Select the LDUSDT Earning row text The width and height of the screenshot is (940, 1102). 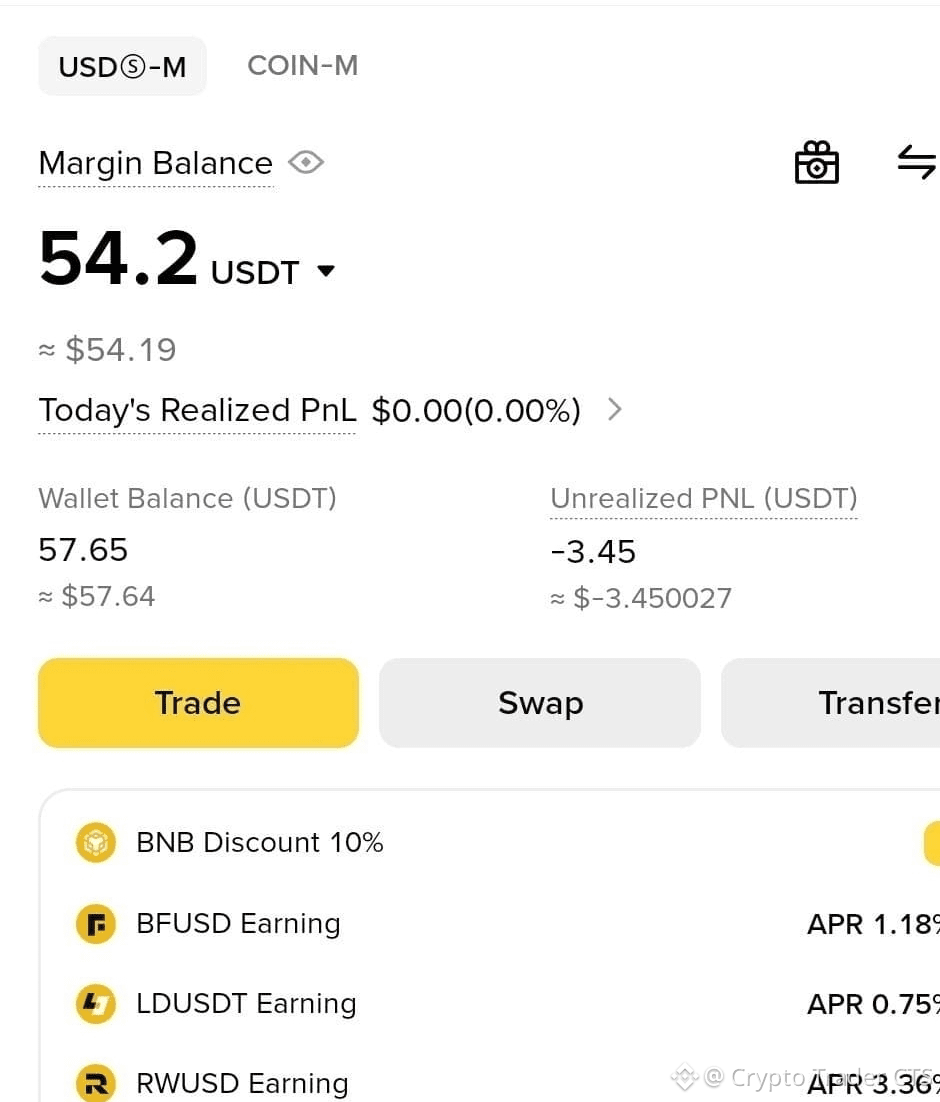(246, 1004)
